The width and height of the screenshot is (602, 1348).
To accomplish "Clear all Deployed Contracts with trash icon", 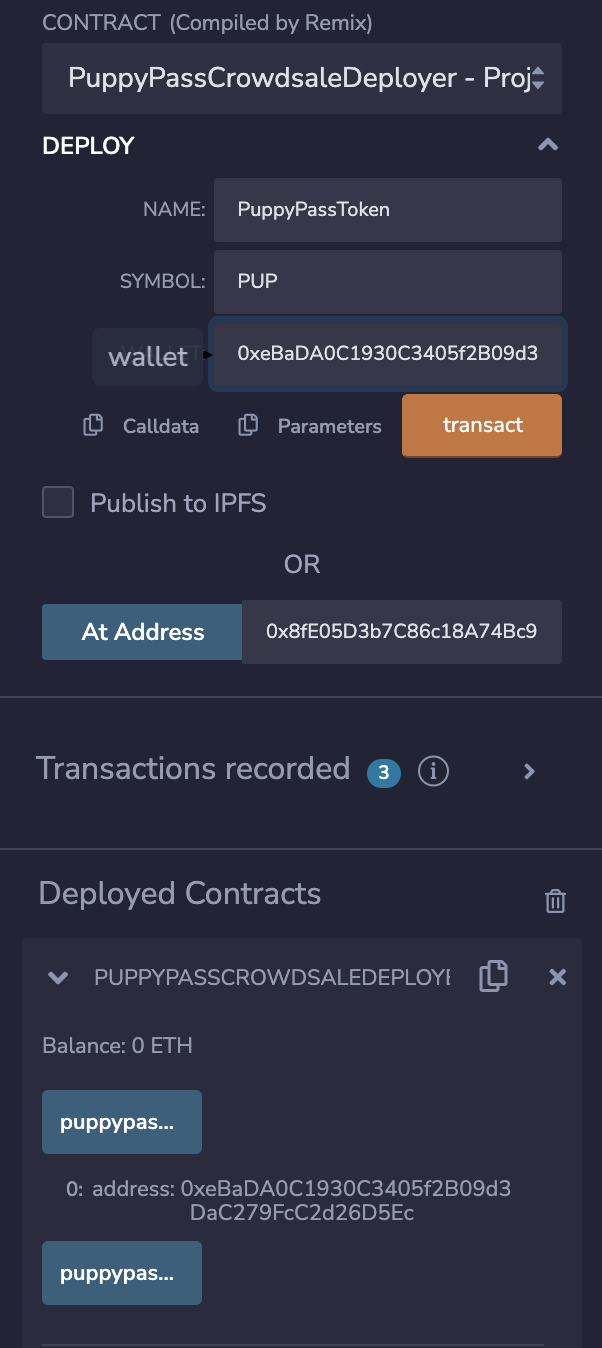I will coord(556,900).
